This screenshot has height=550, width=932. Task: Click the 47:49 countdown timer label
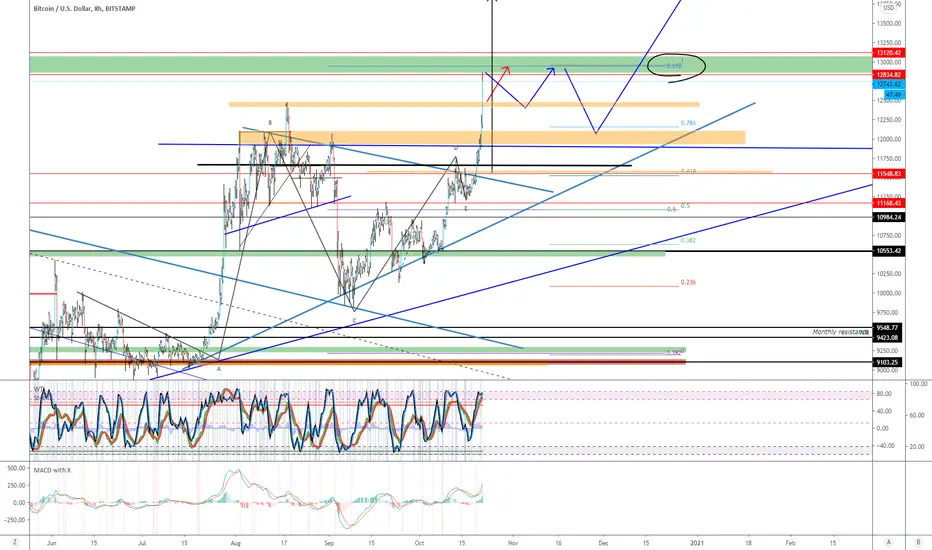click(893, 95)
